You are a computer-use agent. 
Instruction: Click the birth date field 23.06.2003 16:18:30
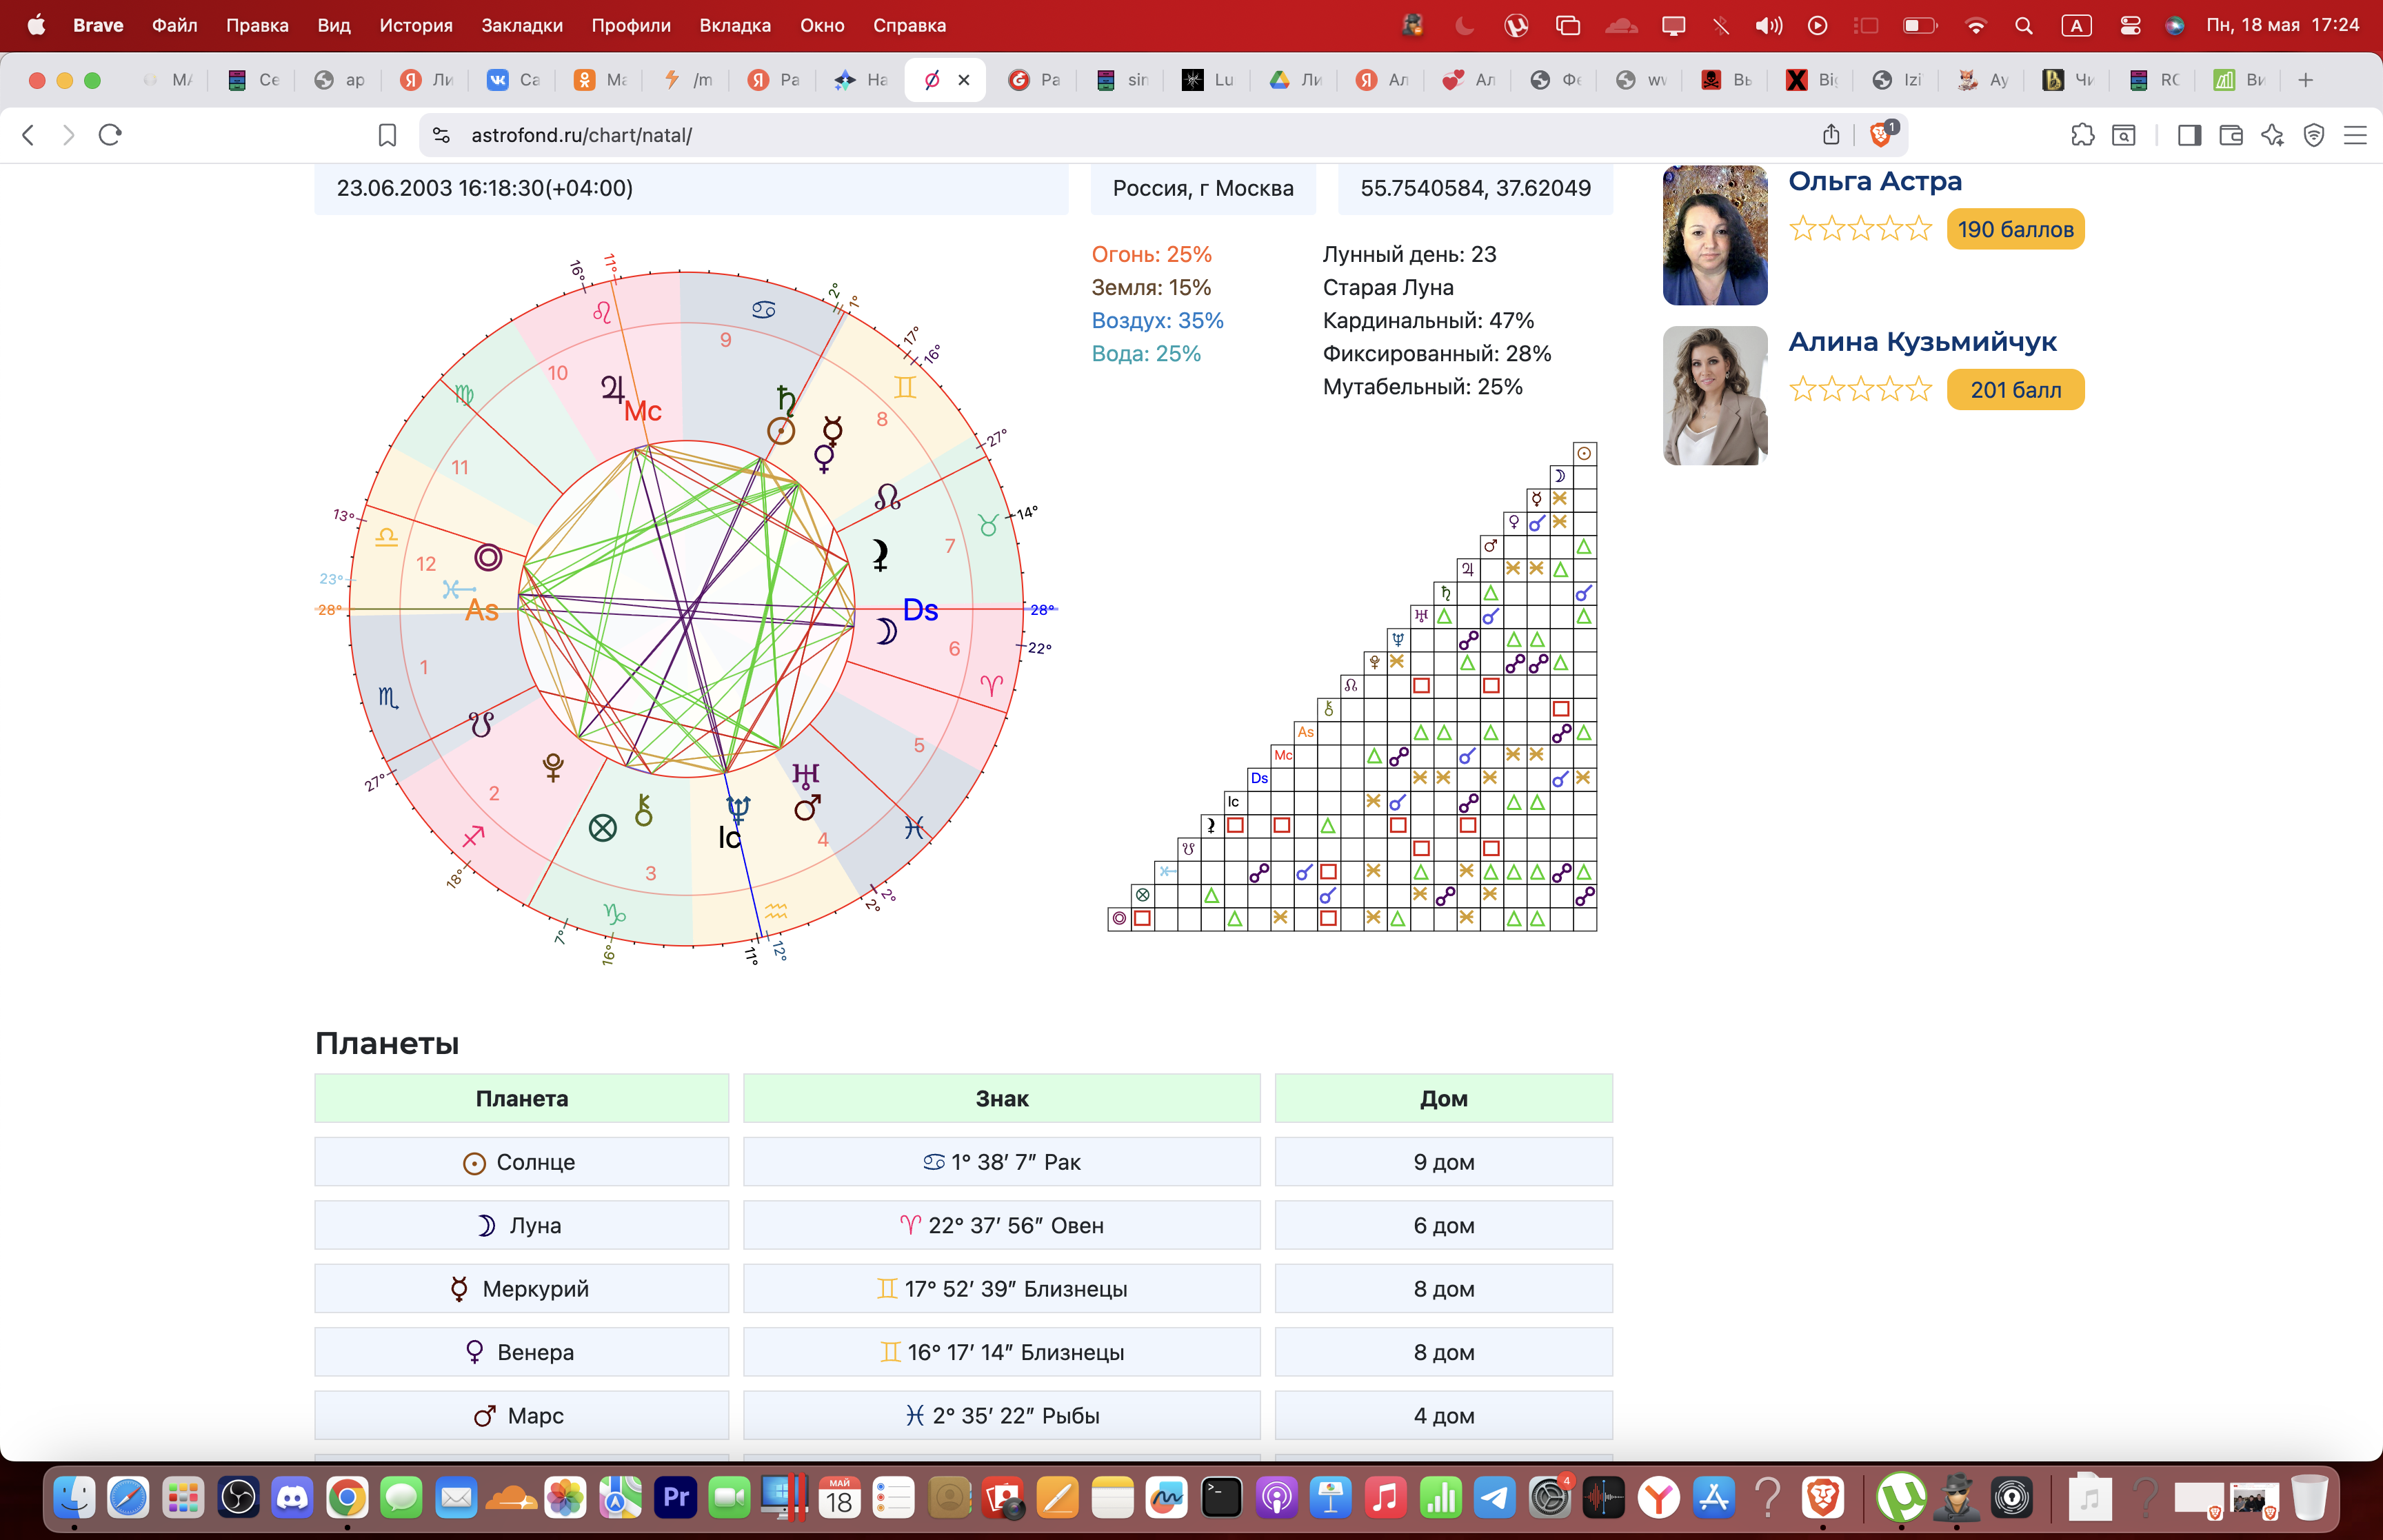tap(691, 189)
